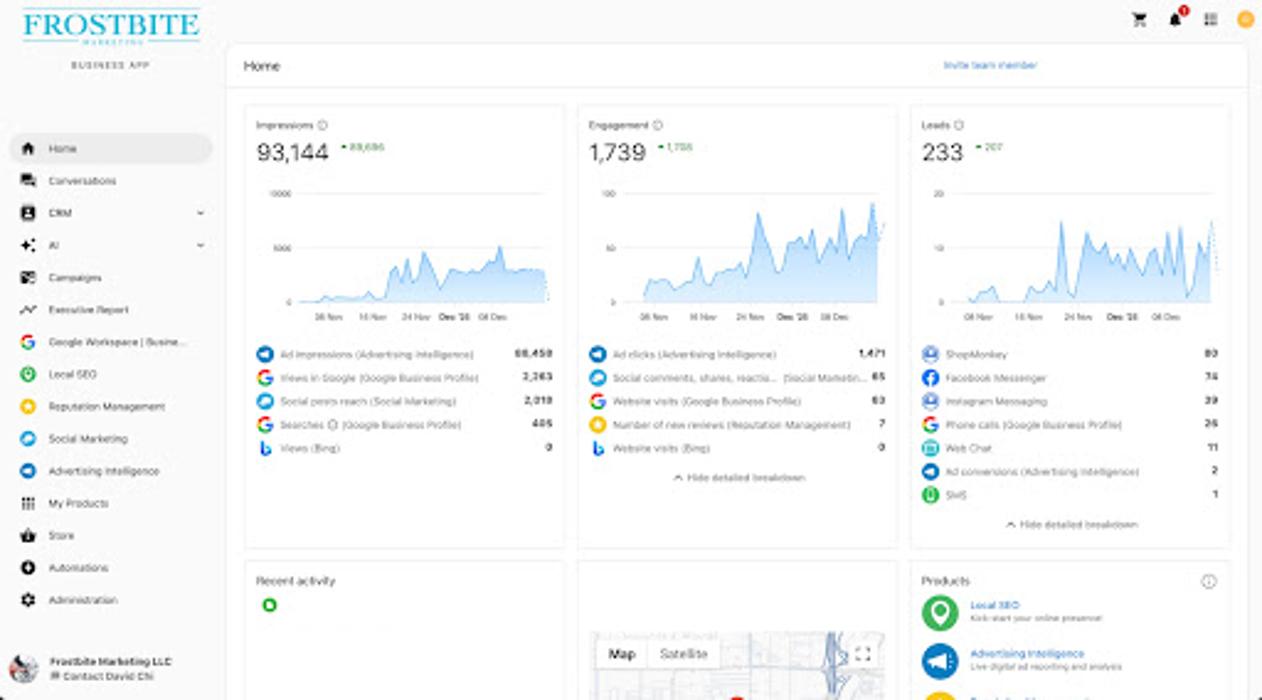Select the Map view option
Viewport: 1262px width, 700px height.
coord(622,654)
